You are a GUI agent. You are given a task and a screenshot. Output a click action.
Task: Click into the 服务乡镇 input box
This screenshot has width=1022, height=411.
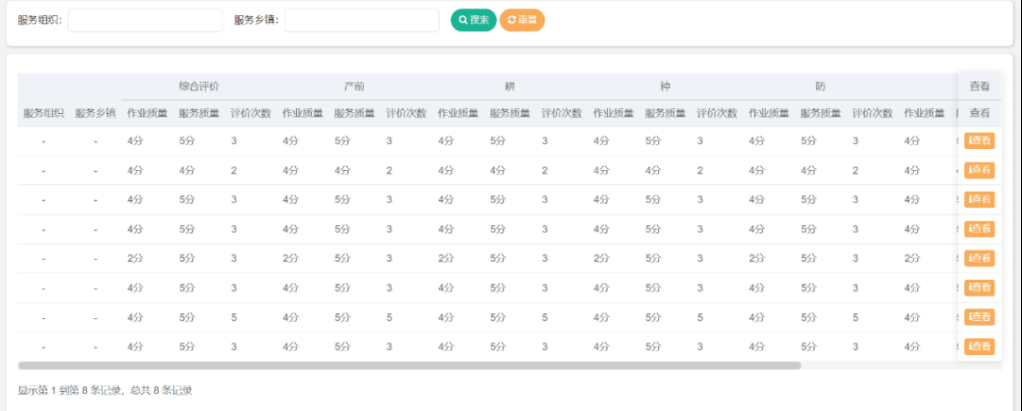click(362, 20)
